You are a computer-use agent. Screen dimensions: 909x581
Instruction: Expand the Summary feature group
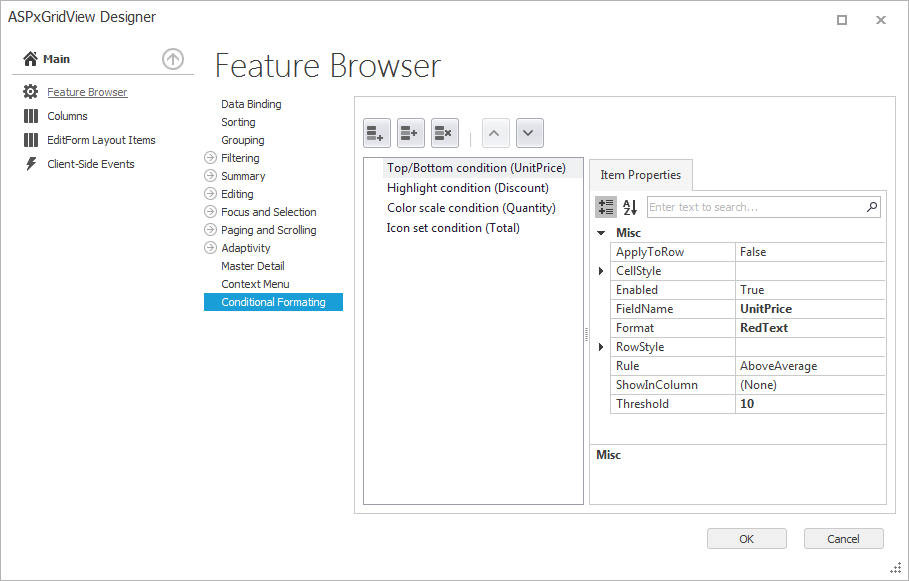tap(210, 176)
